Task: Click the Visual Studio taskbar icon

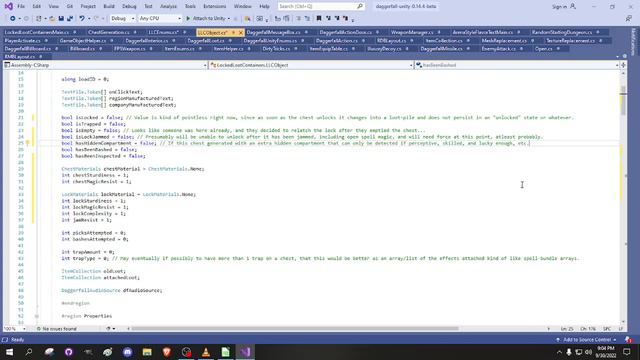Action: pos(245,352)
